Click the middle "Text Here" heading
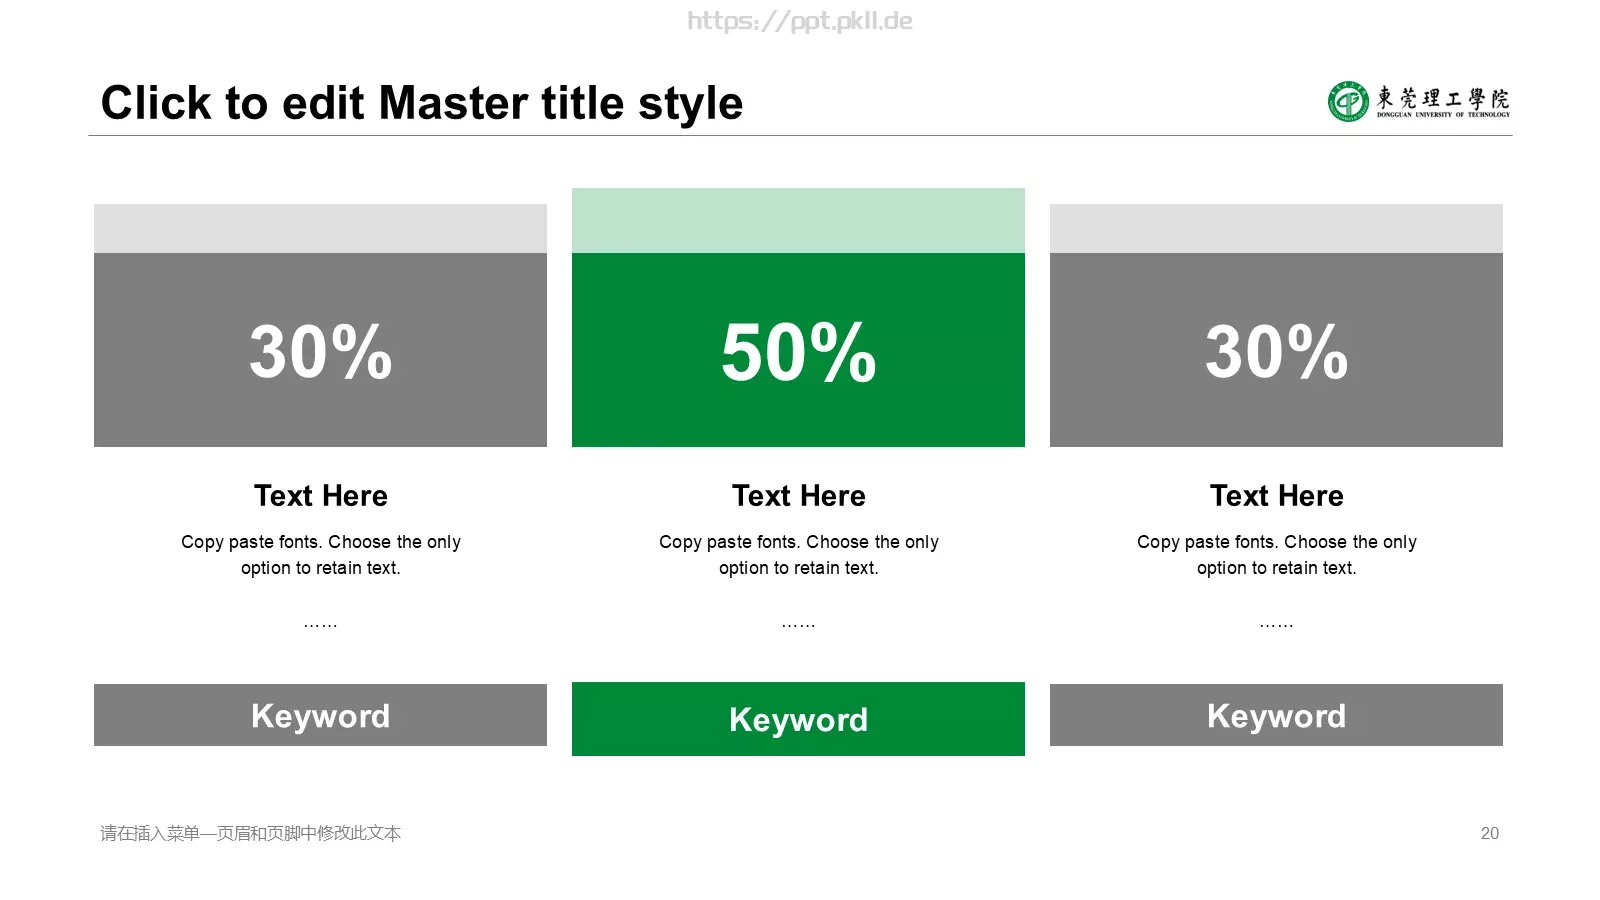 tap(798, 496)
